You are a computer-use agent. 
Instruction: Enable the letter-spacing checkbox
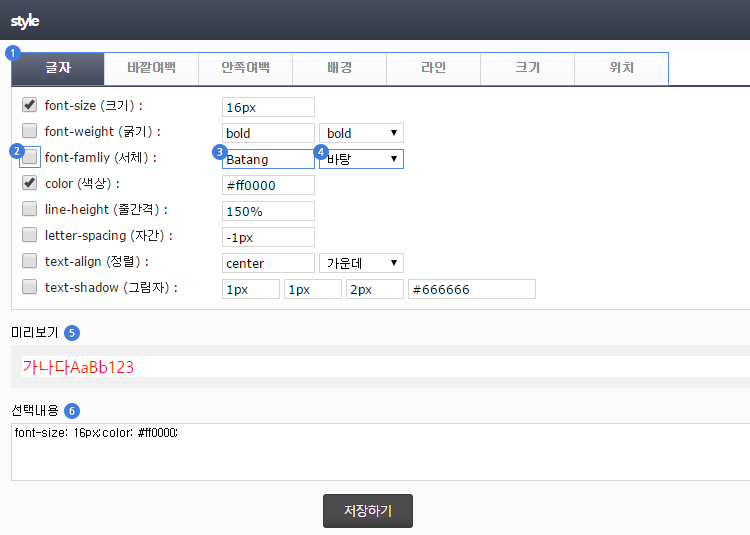[30, 235]
